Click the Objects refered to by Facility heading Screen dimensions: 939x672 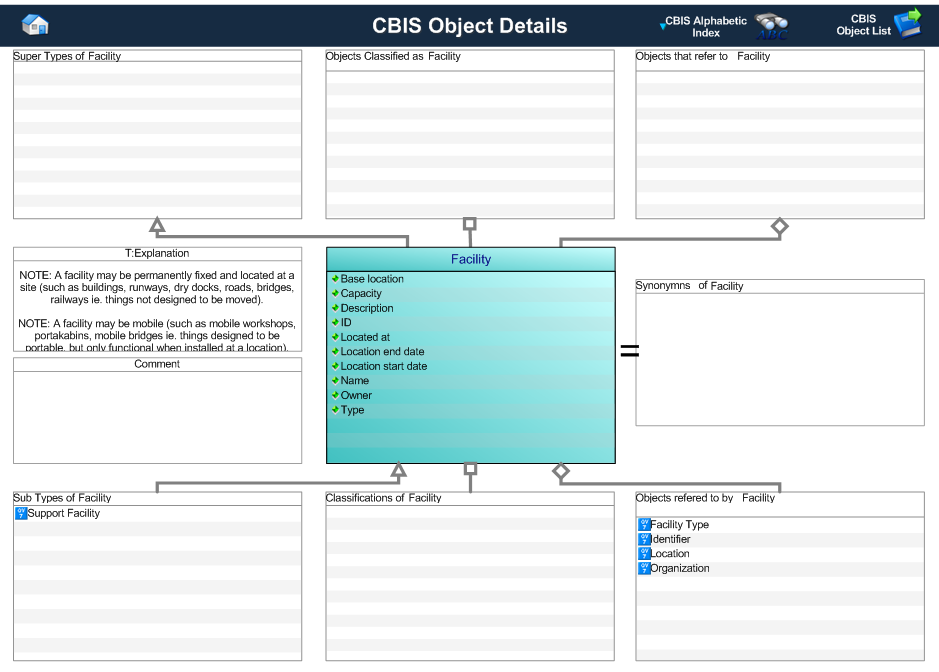[705, 498]
